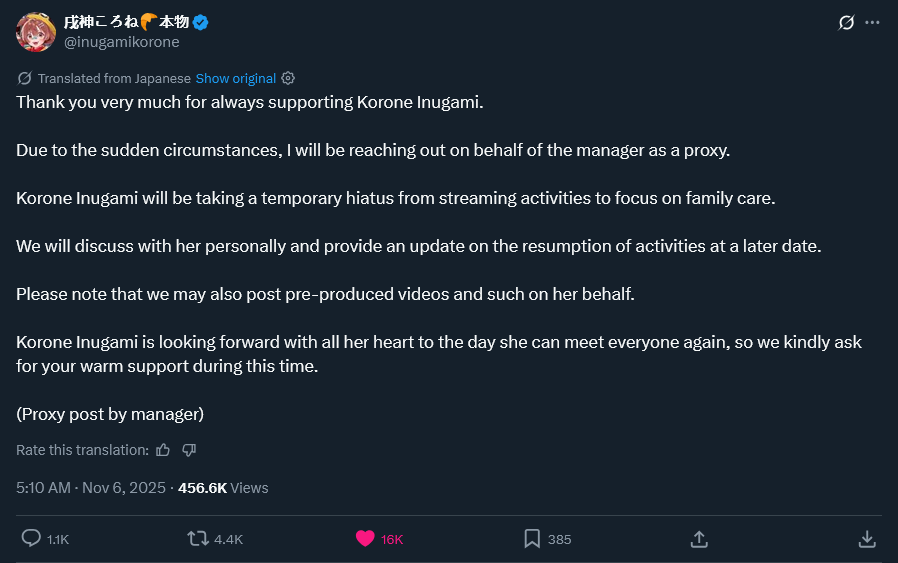Click the download arrow icon

click(x=867, y=539)
